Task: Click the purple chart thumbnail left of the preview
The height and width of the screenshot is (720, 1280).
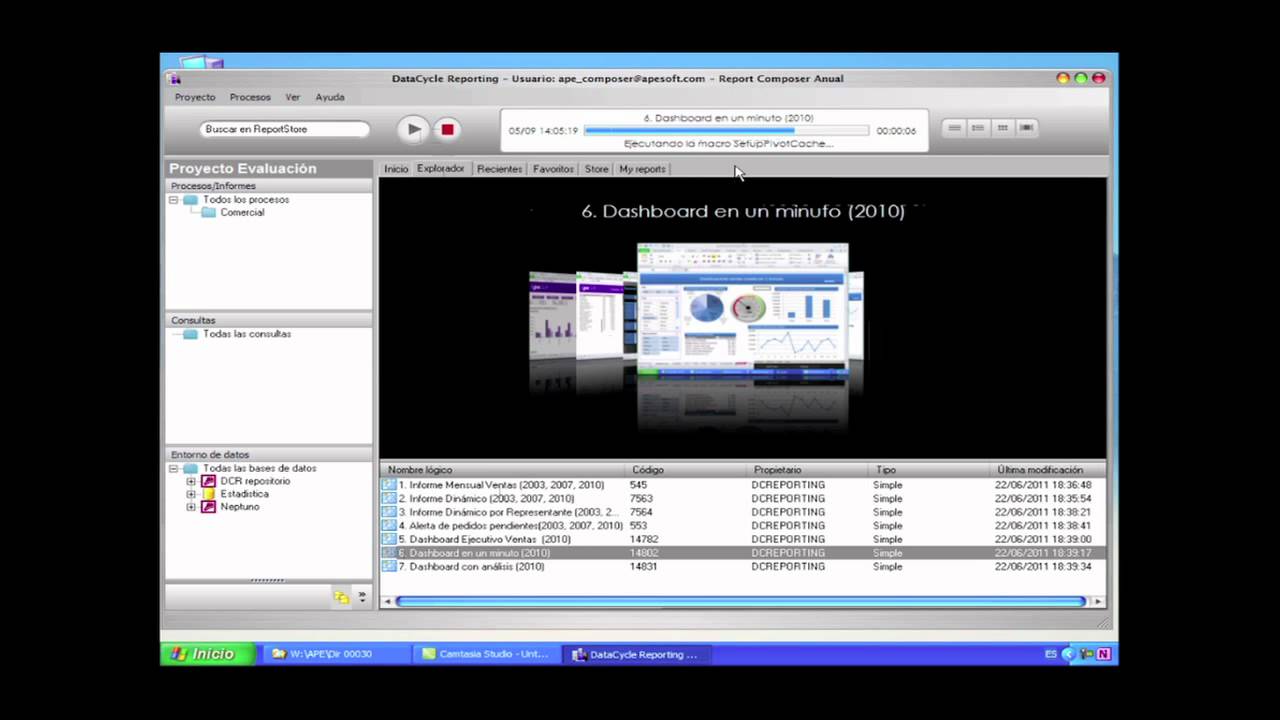Action: pos(552,315)
